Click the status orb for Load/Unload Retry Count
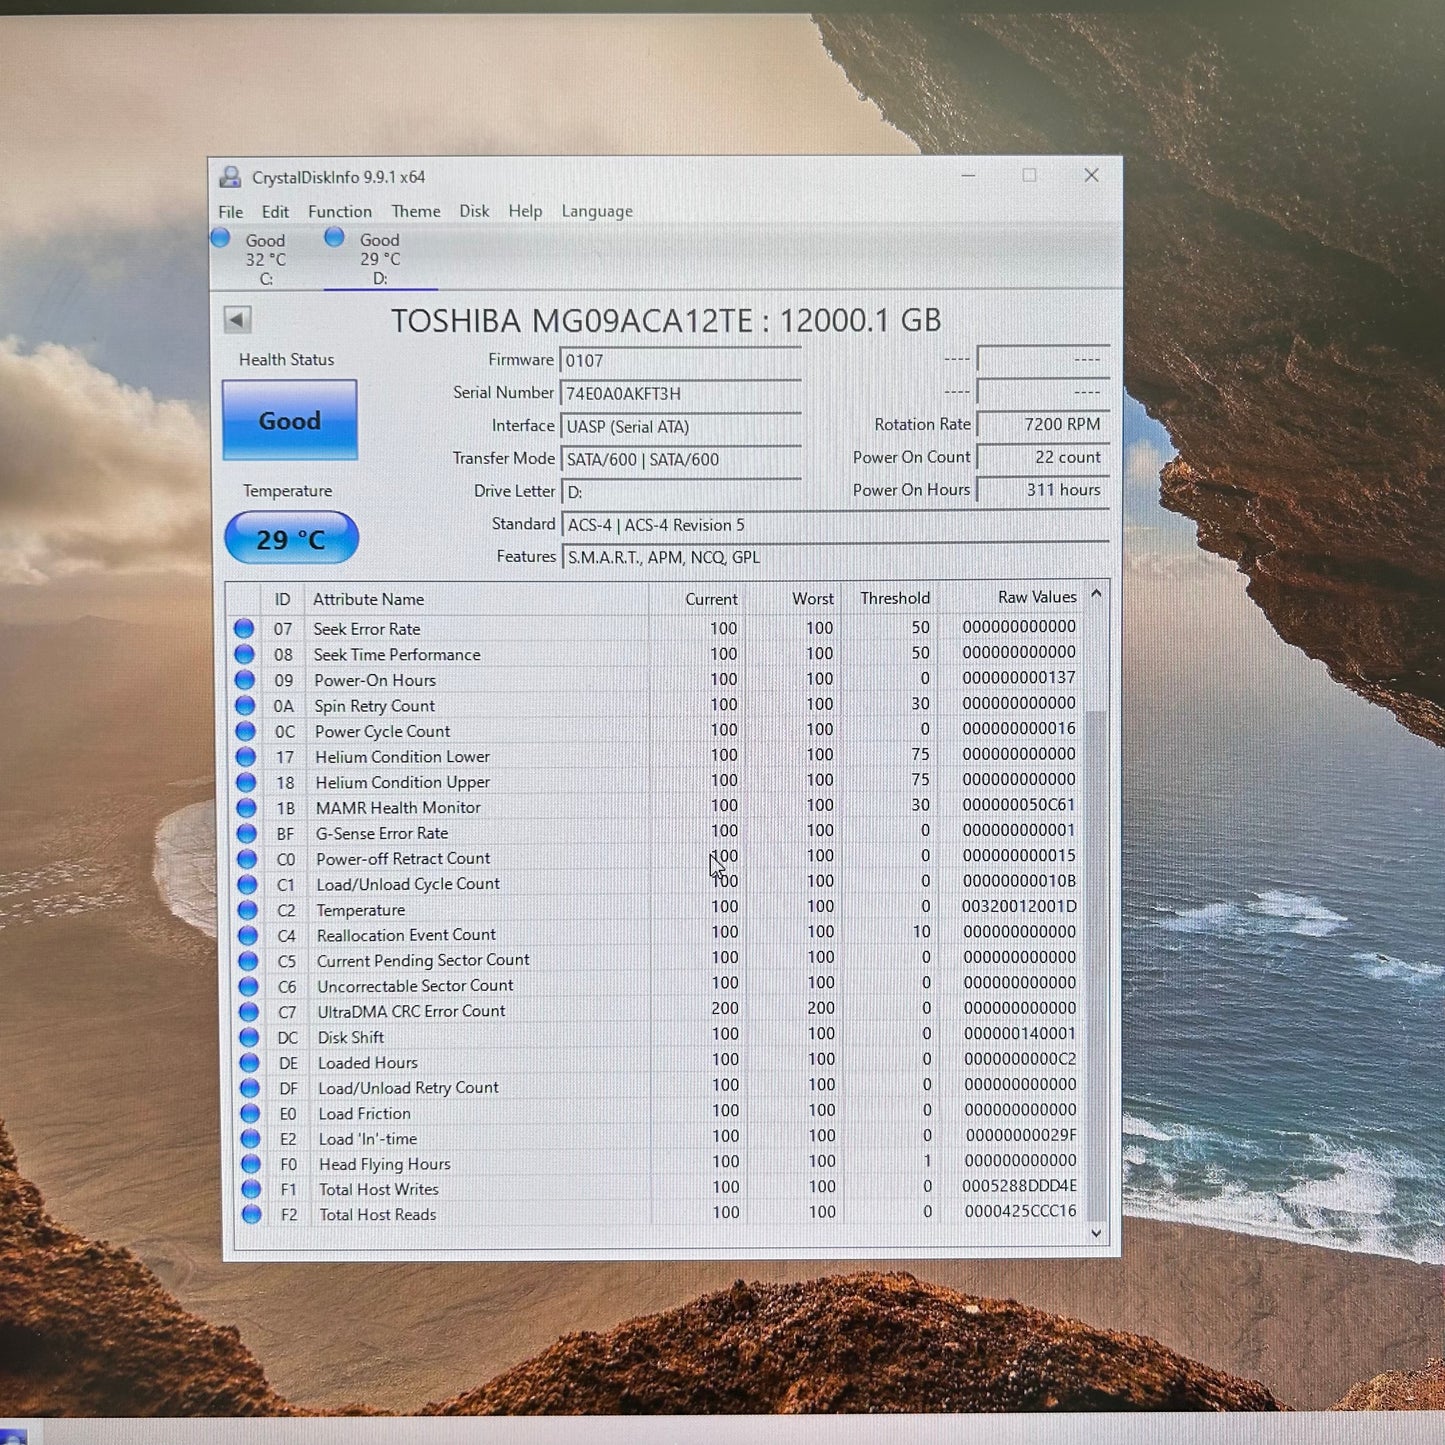The height and width of the screenshot is (1445, 1445). coord(250,1087)
